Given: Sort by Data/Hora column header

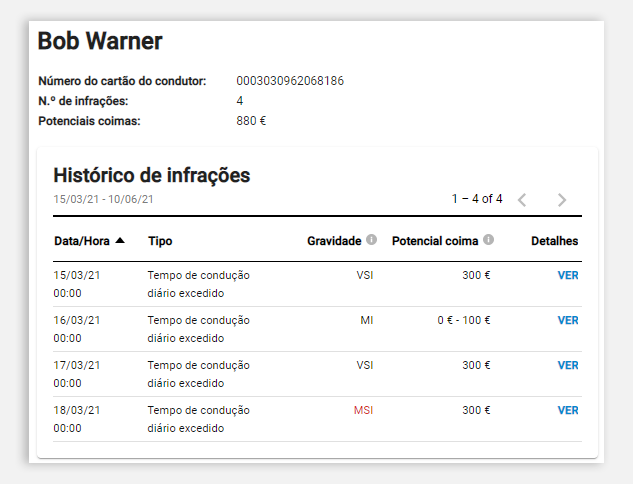Looking at the screenshot, I should (x=82, y=241).
